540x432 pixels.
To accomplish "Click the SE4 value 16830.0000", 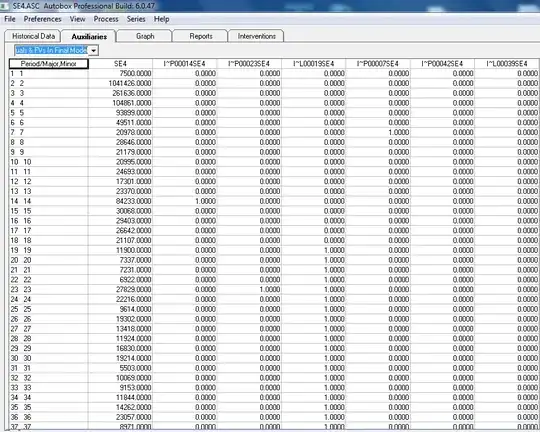I will click(x=121, y=348).
